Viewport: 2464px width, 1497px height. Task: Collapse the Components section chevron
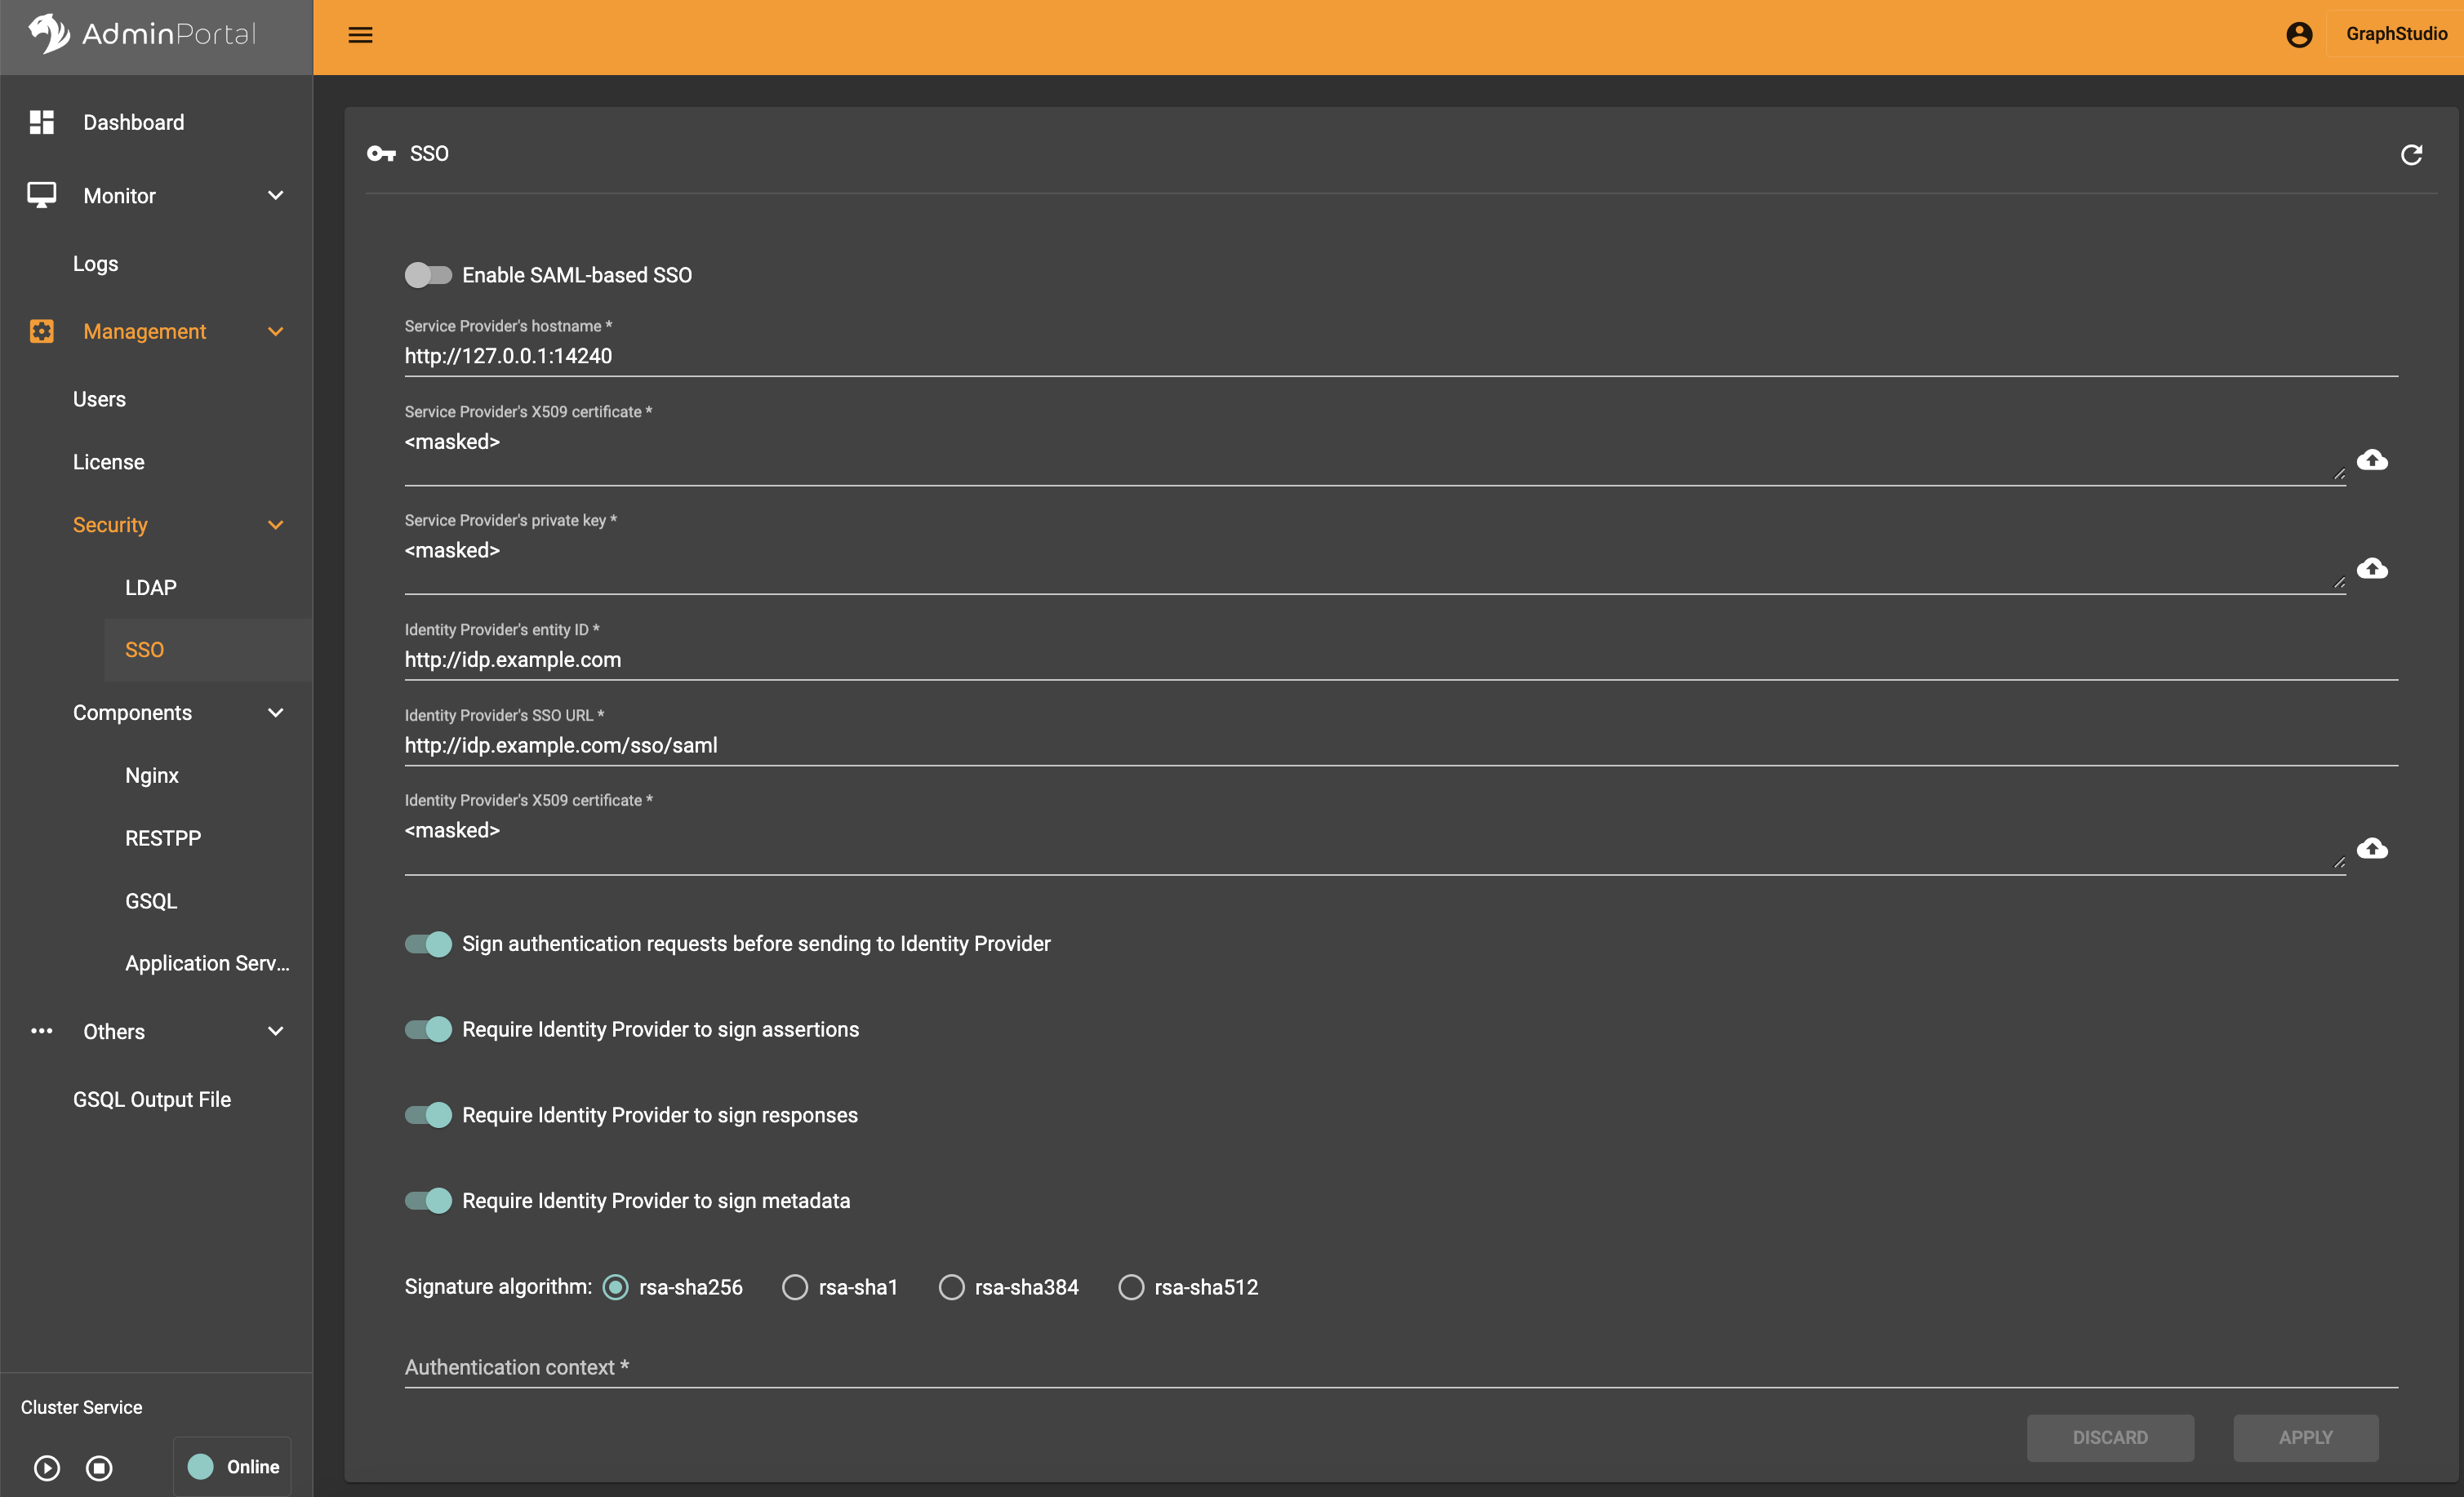pos(276,713)
